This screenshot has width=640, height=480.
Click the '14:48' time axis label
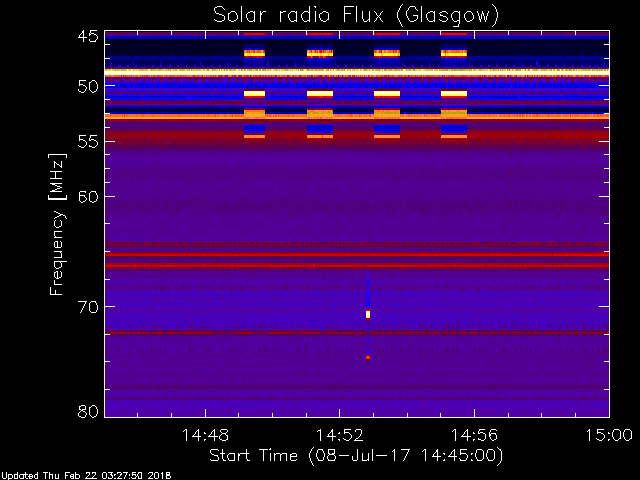pos(205,435)
